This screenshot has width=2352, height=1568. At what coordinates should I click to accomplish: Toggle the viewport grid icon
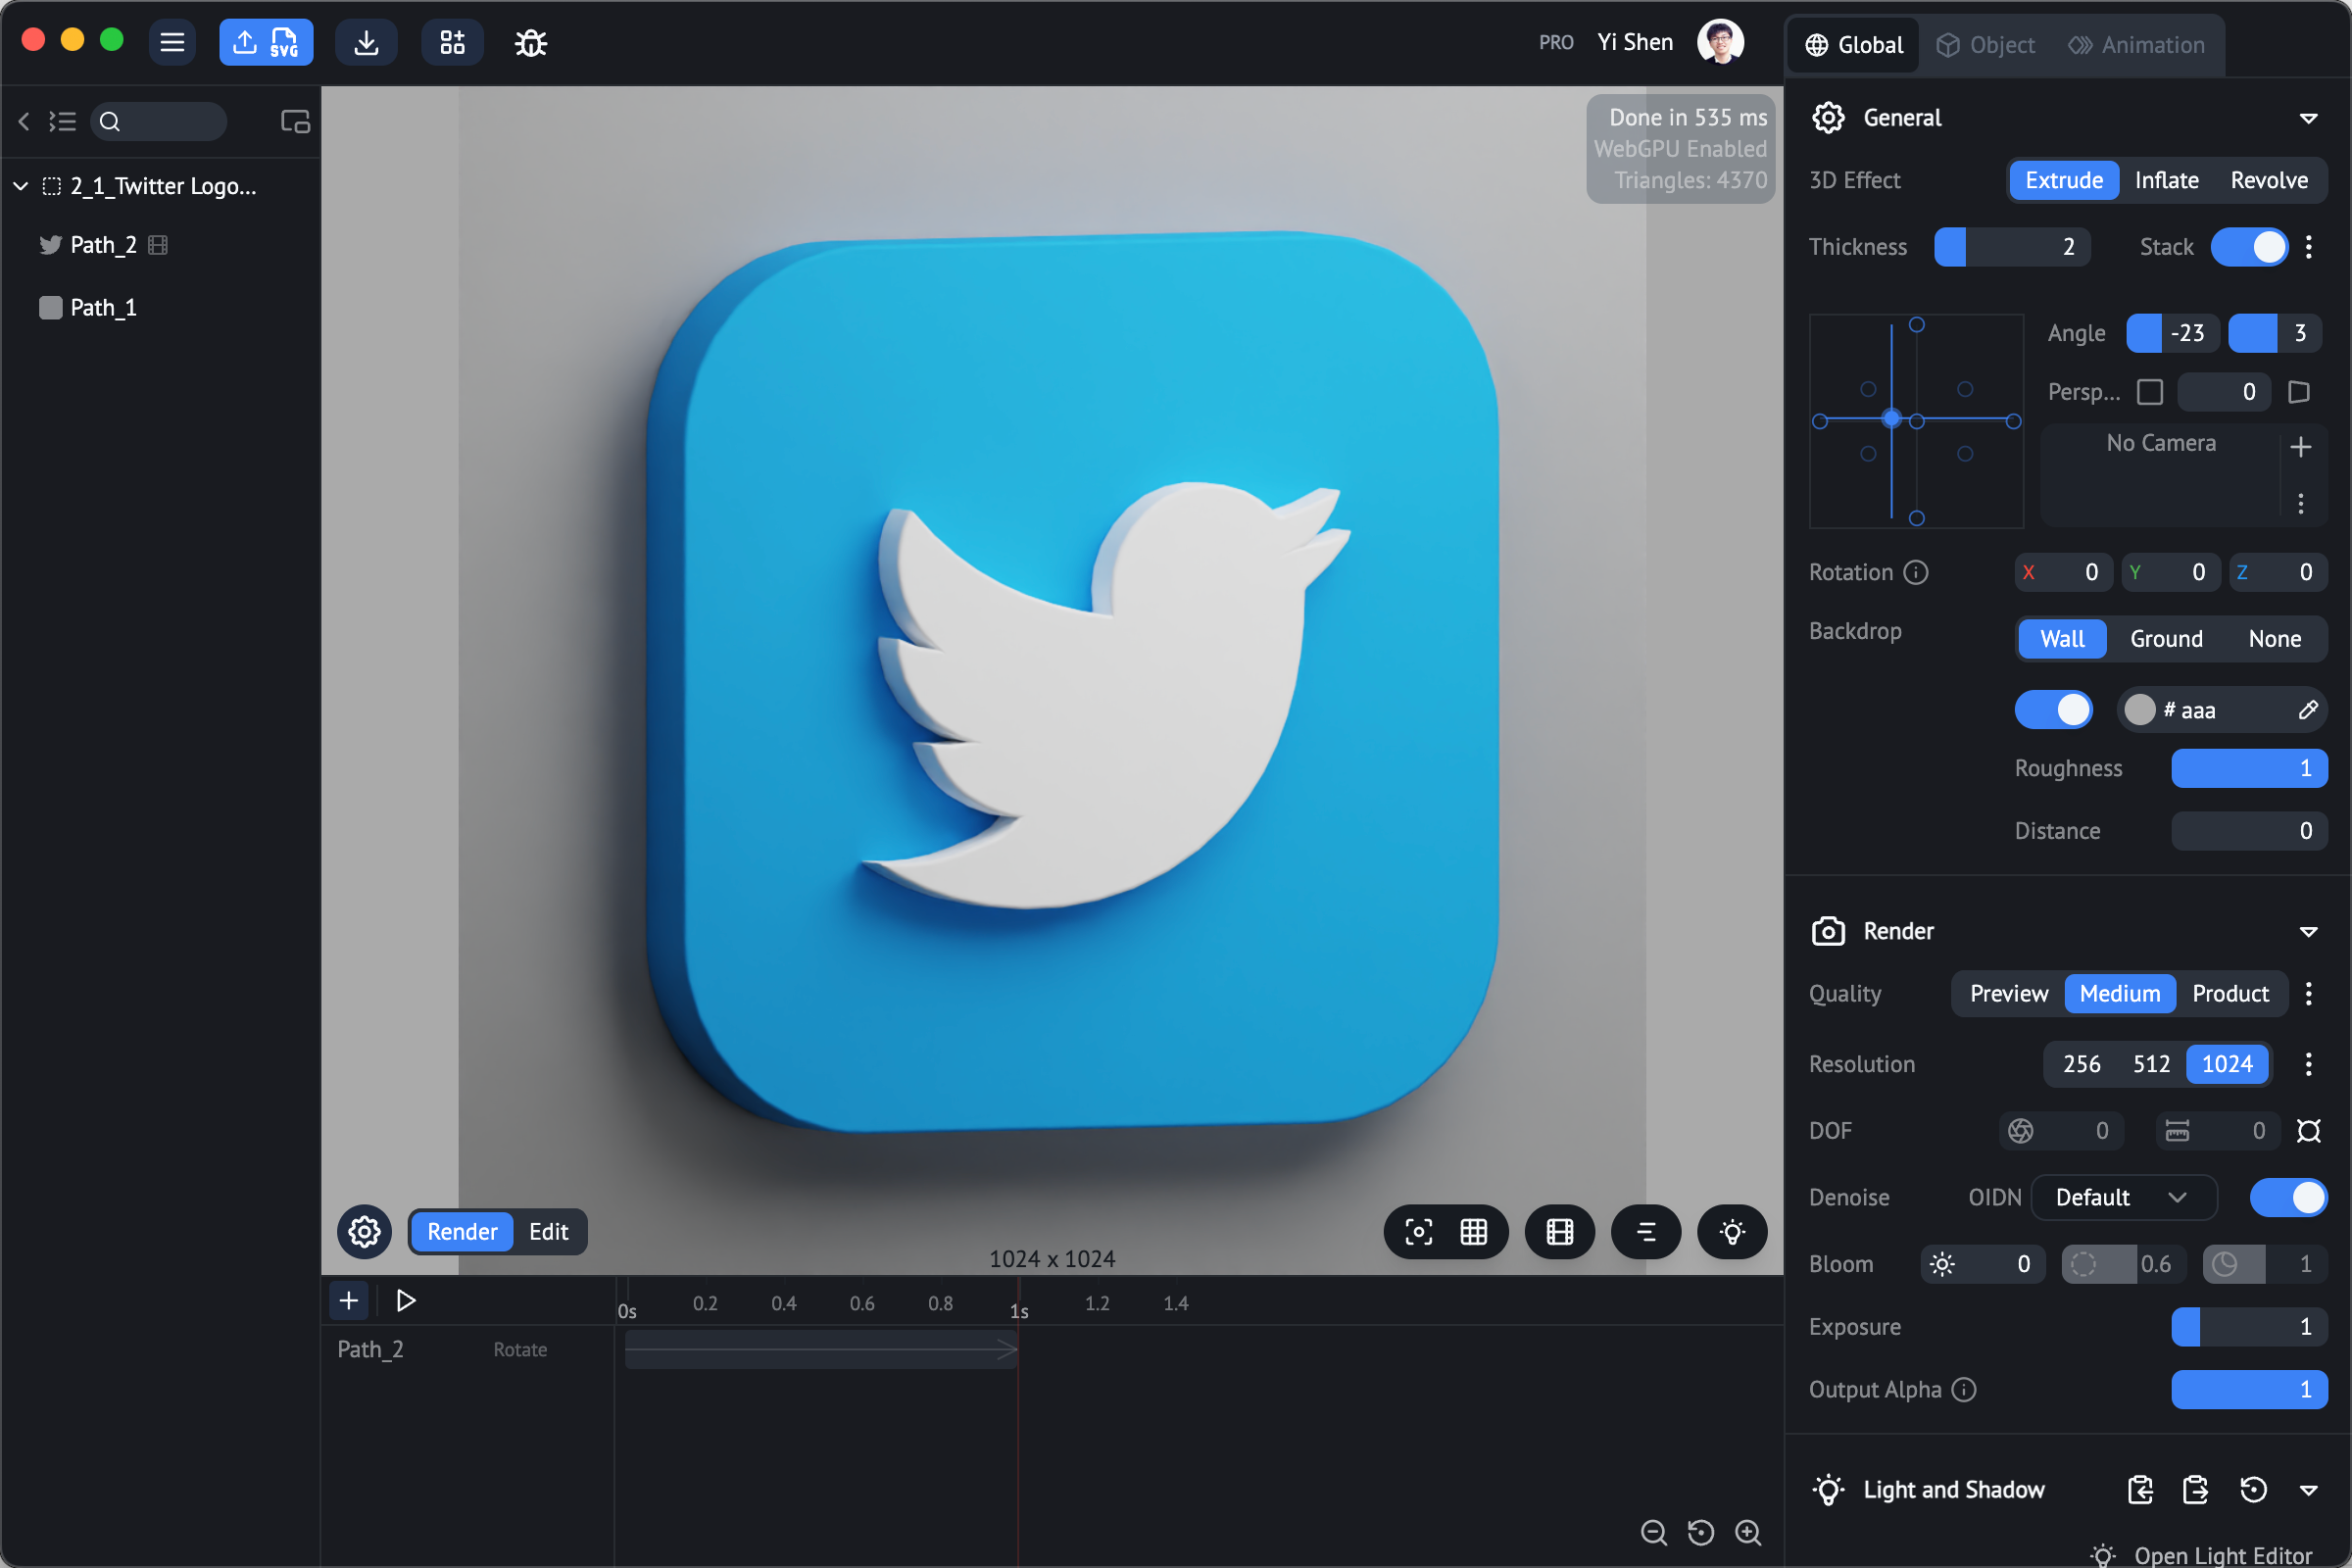click(1474, 1232)
